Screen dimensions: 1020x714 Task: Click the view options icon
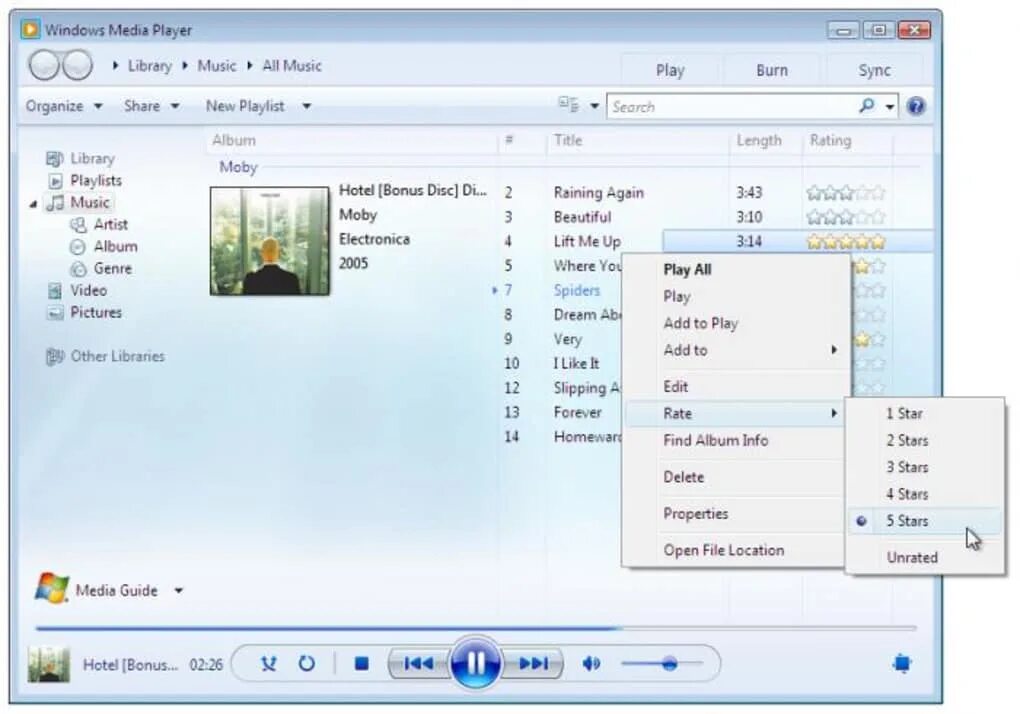(x=569, y=105)
